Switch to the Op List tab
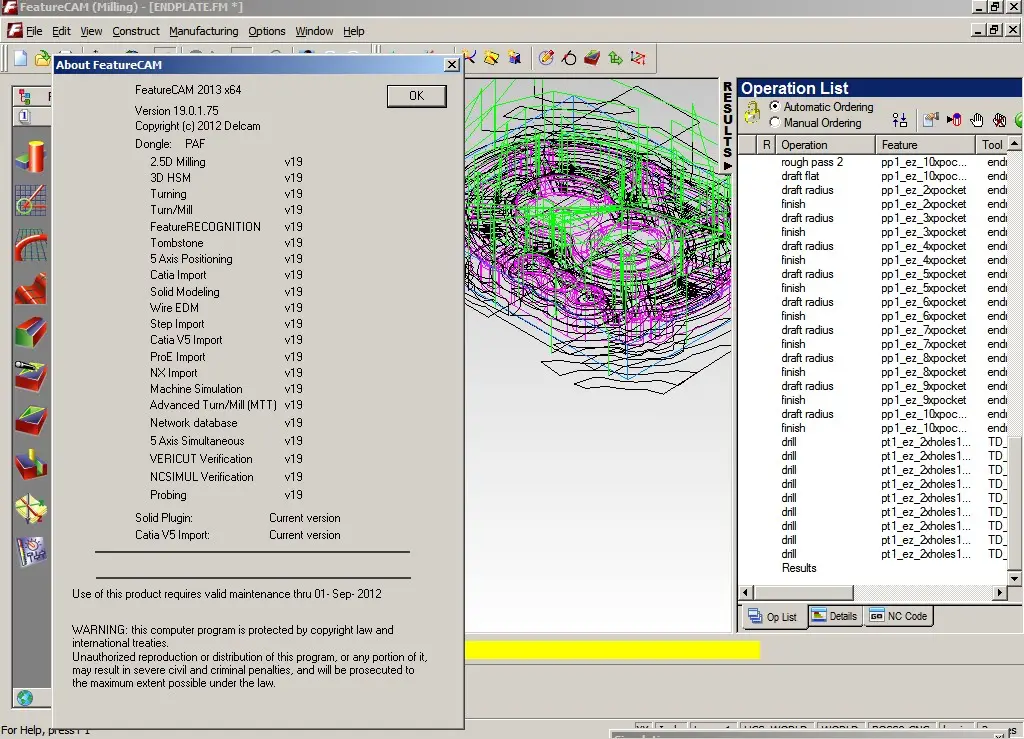Image resolution: width=1024 pixels, height=739 pixels. [x=773, y=616]
